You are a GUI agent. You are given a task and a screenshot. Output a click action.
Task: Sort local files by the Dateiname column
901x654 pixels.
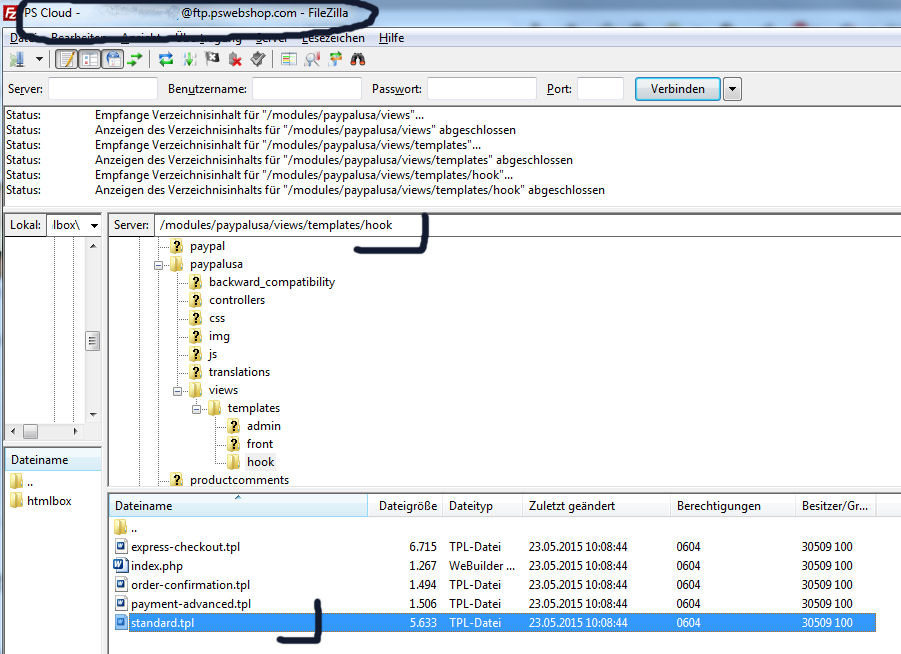click(x=53, y=460)
